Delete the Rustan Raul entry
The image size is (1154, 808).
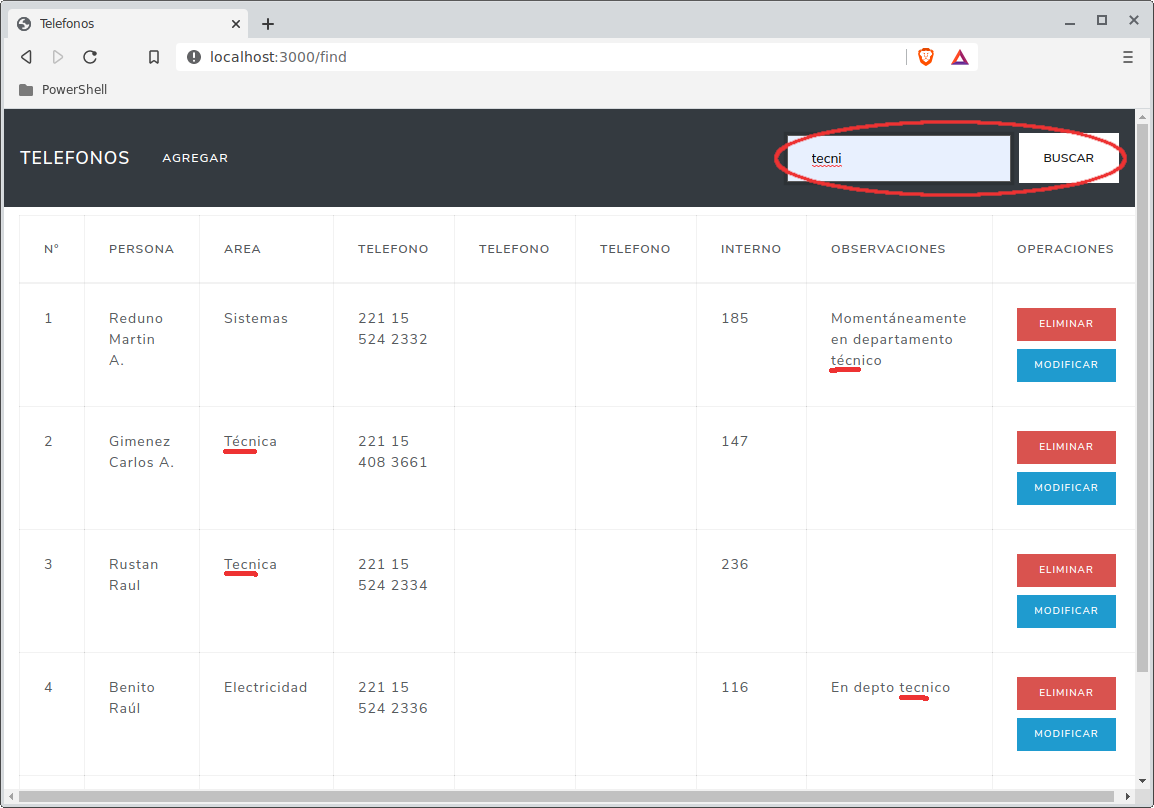1066,570
